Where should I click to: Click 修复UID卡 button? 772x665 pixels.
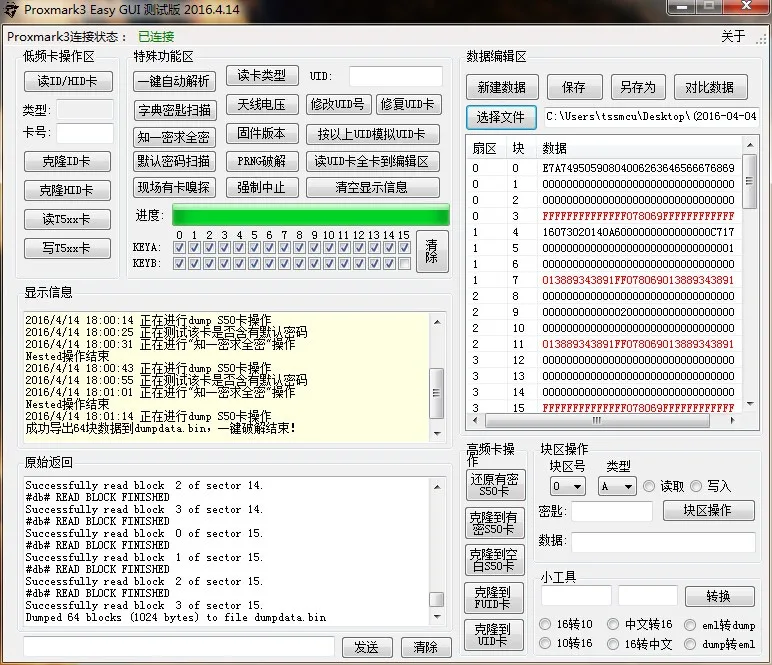pos(408,104)
